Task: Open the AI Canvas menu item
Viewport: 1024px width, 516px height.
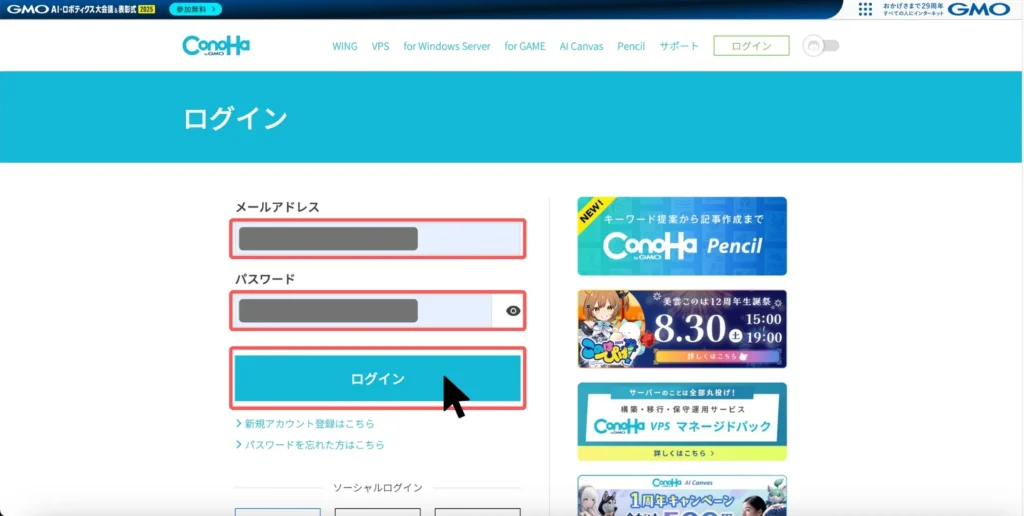Action: [581, 46]
